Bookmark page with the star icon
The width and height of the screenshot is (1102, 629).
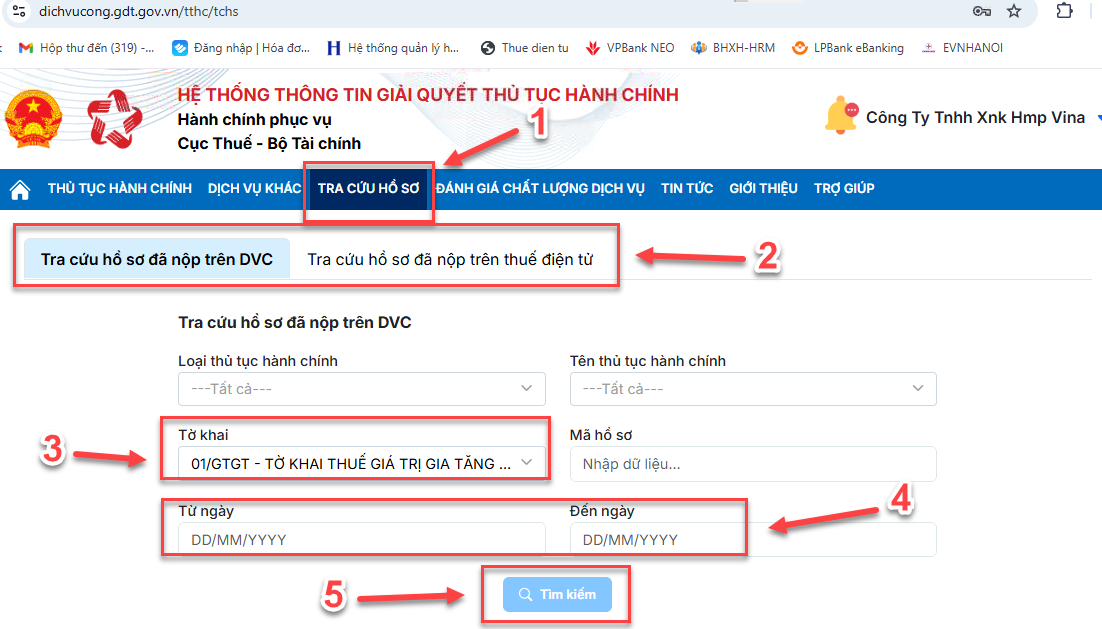pyautogui.click(x=1013, y=12)
